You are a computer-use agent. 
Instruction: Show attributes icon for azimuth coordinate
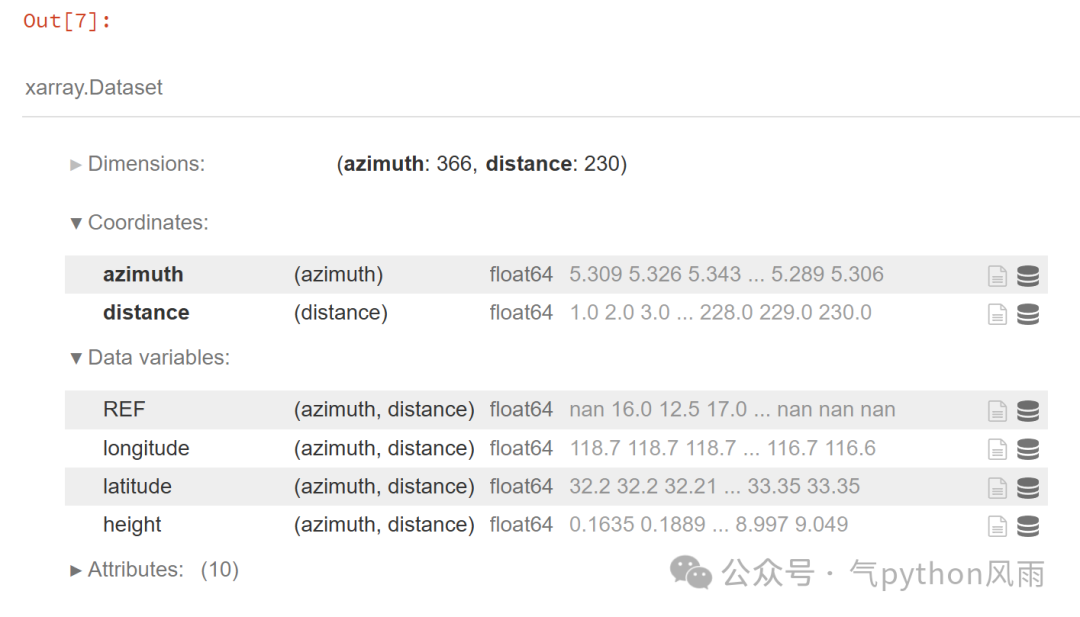click(997, 276)
